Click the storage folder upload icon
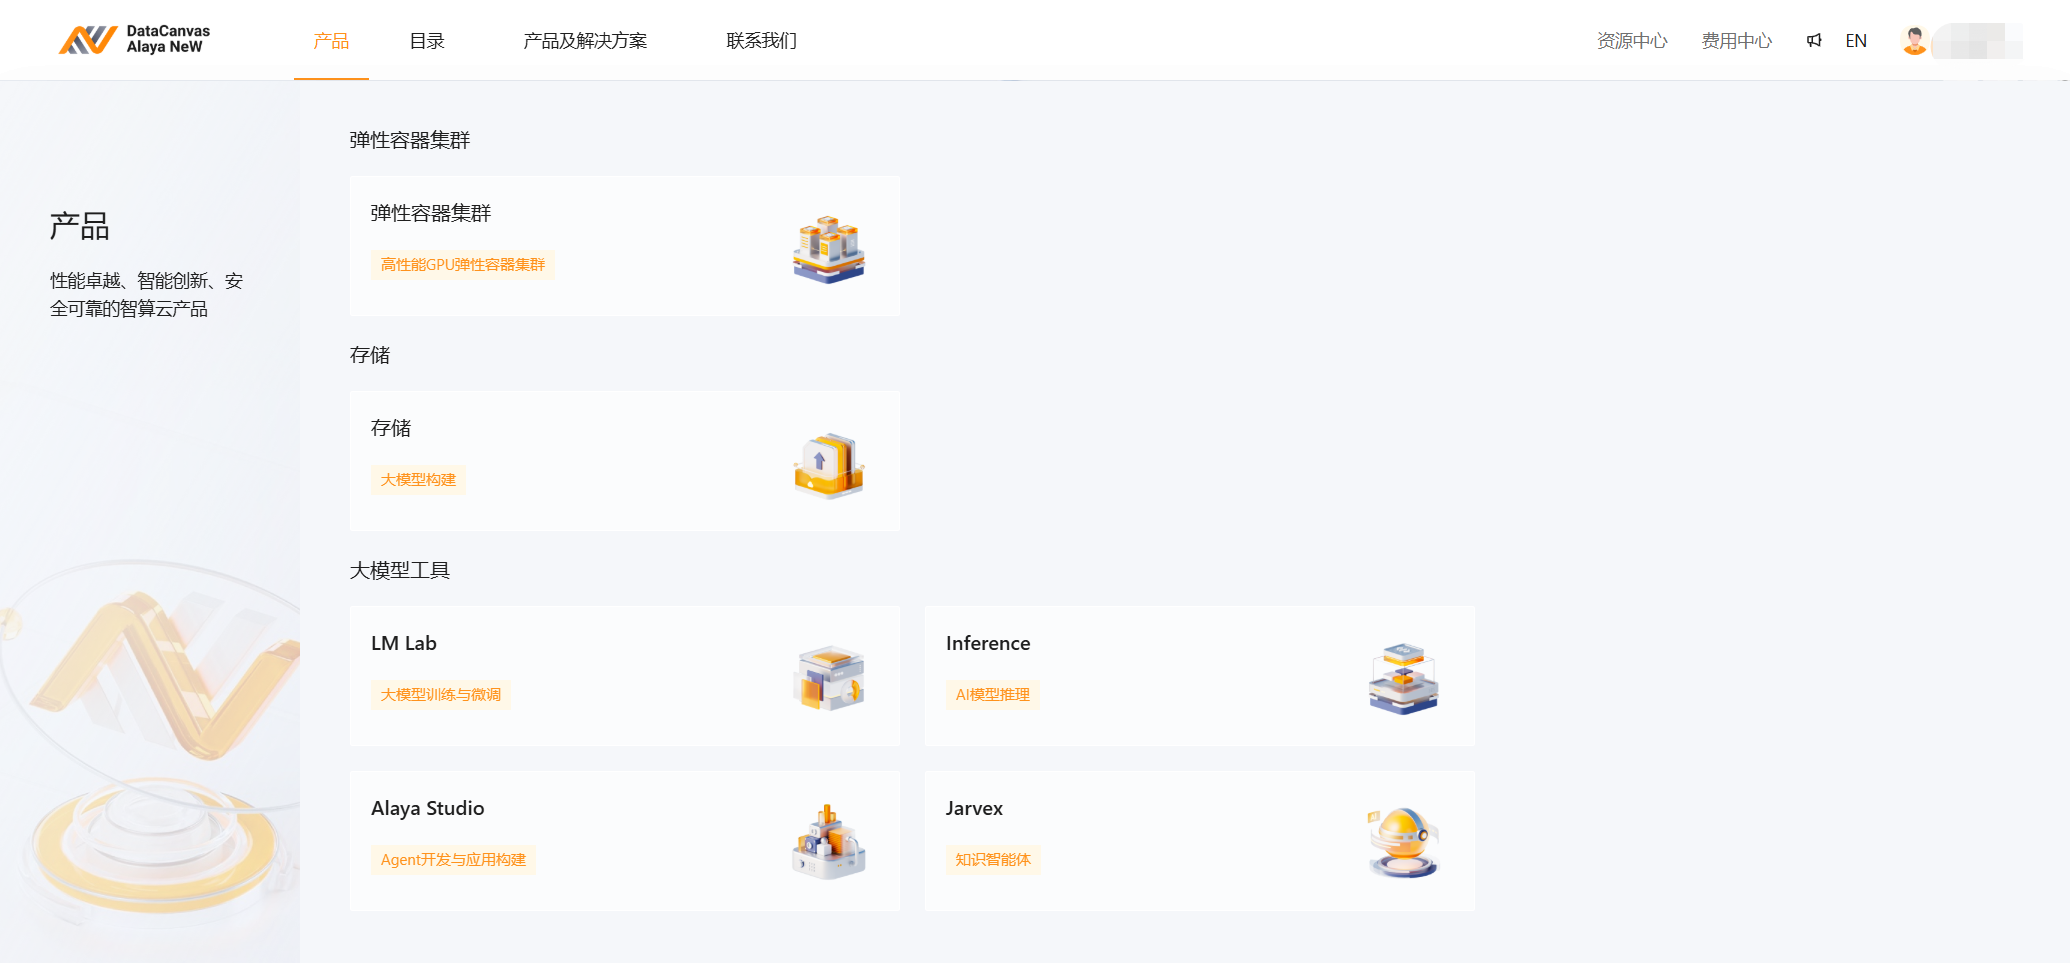The width and height of the screenshot is (2070, 963). tap(828, 465)
